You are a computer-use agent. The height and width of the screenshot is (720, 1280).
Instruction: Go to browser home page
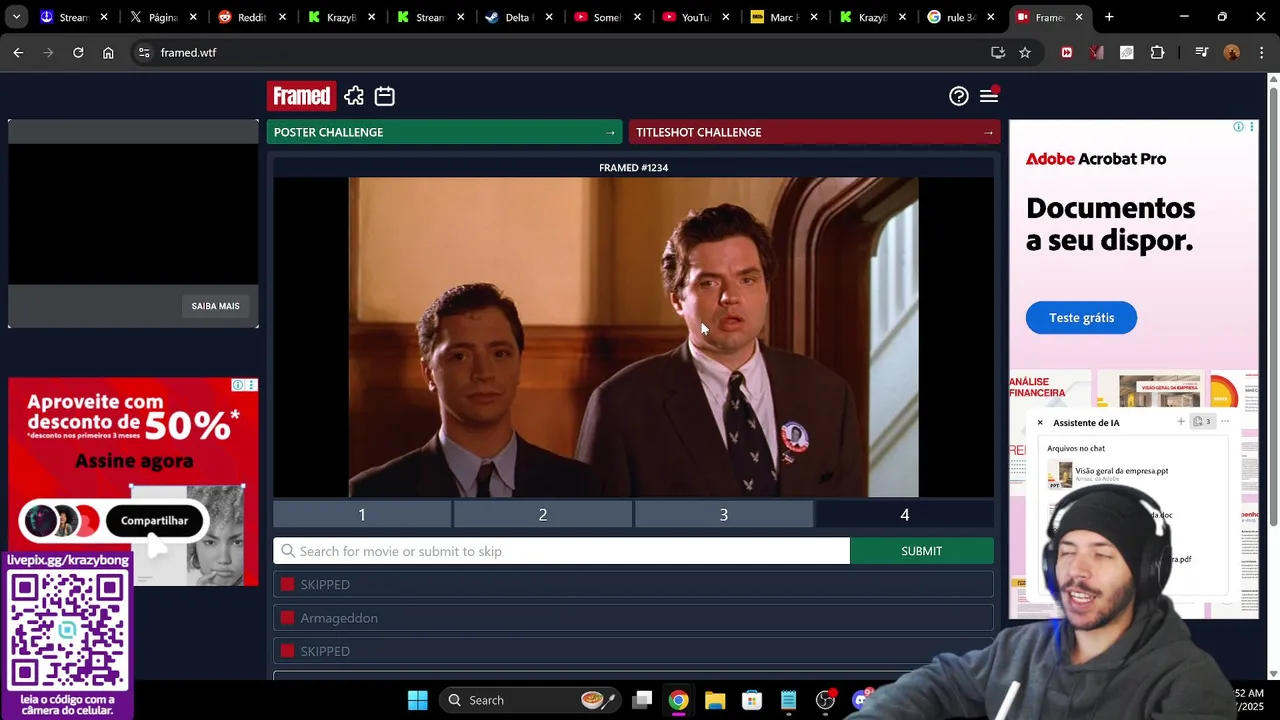coord(108,52)
